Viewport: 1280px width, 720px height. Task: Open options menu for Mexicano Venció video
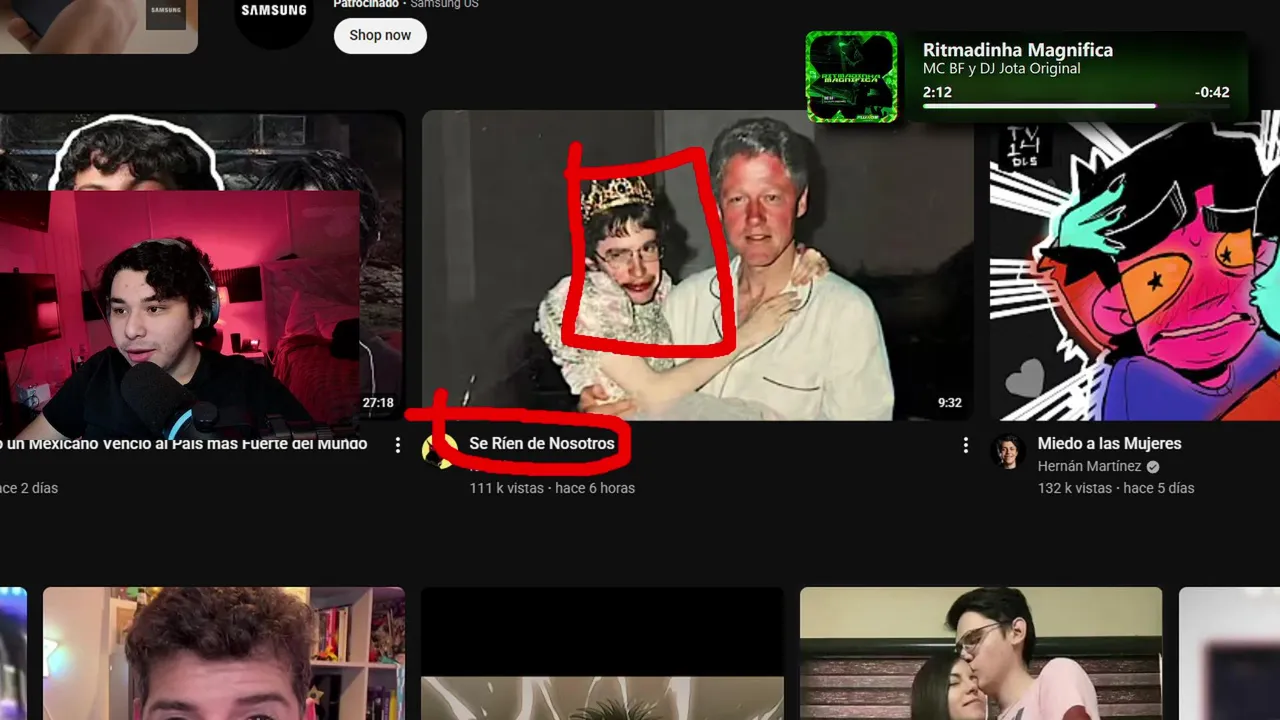click(397, 445)
